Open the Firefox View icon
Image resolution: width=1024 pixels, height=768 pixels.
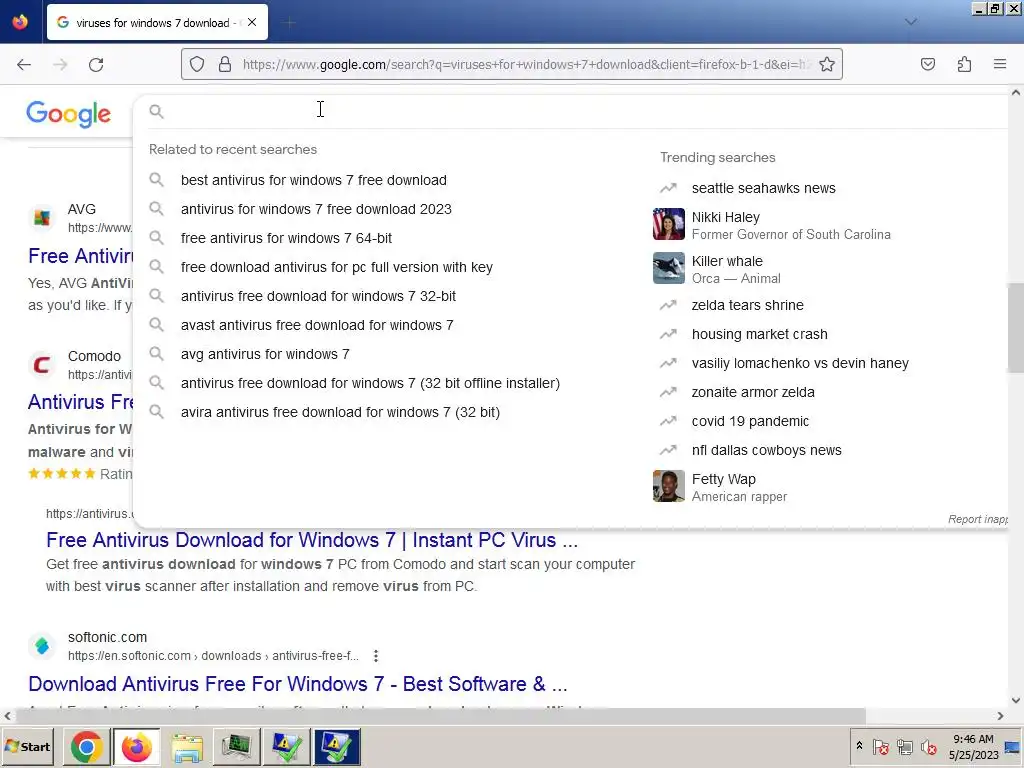pyautogui.click(x=20, y=22)
